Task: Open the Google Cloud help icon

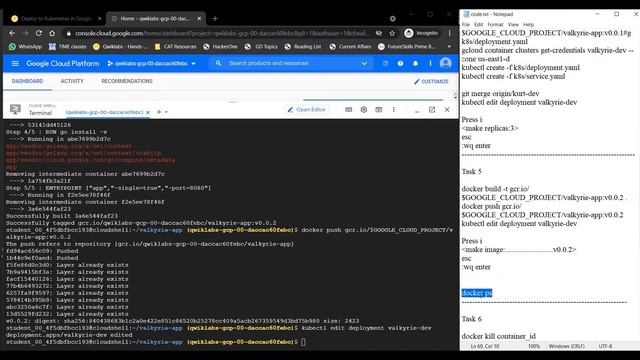Action: click(400, 64)
